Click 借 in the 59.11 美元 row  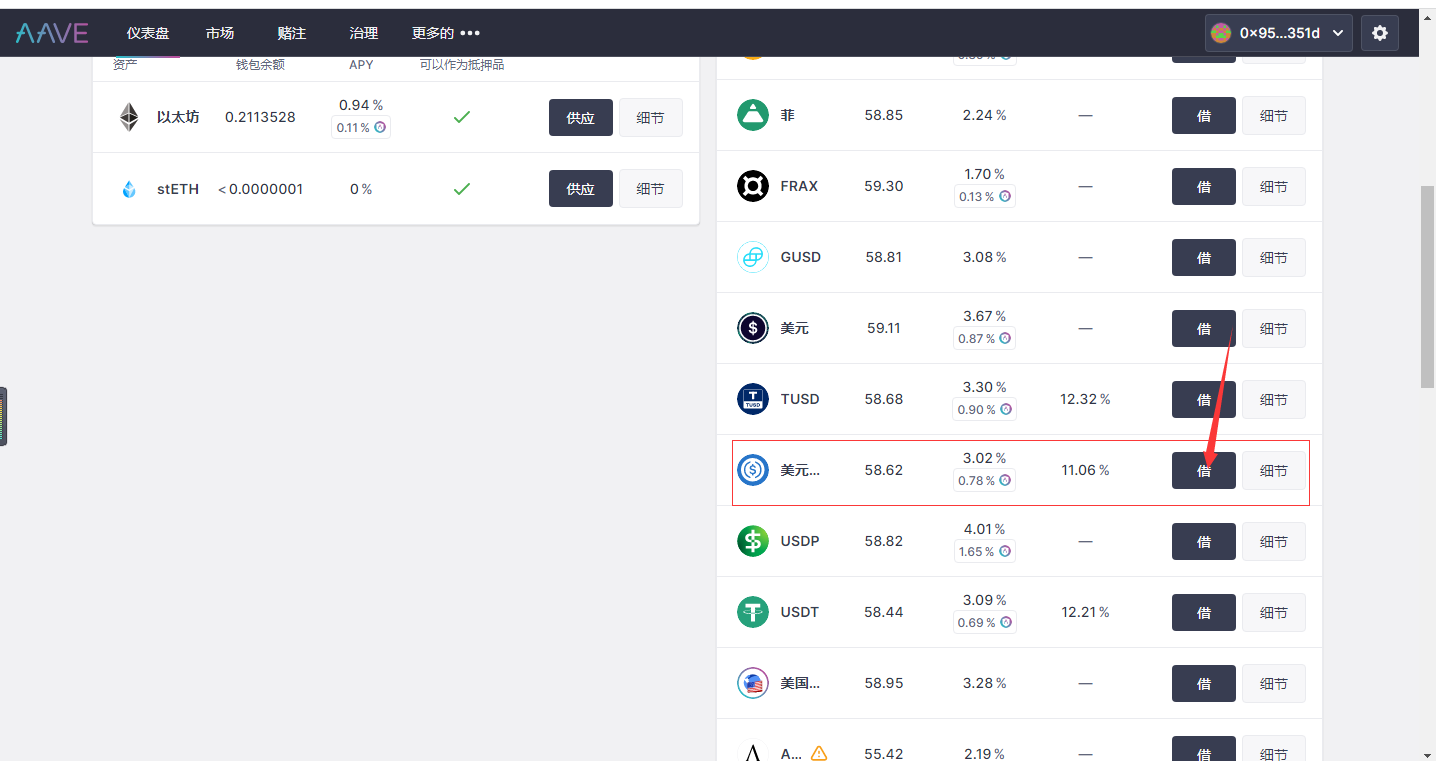(1204, 328)
